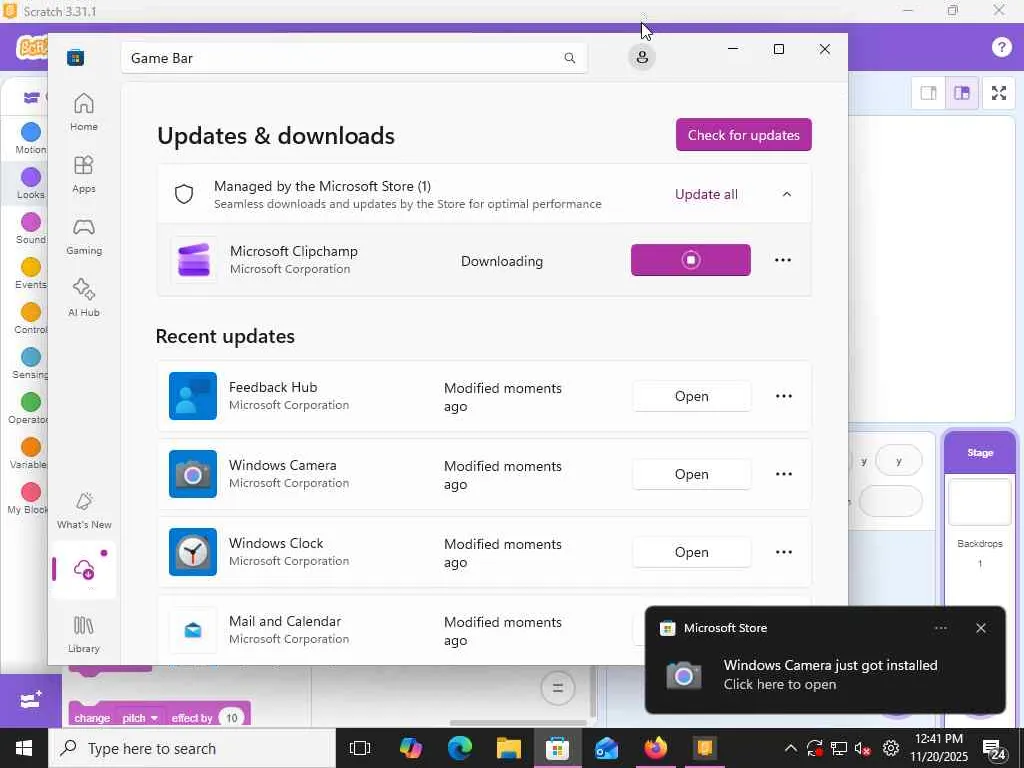Open the user profile account icon
Screen dimensions: 1024x768
click(642, 57)
